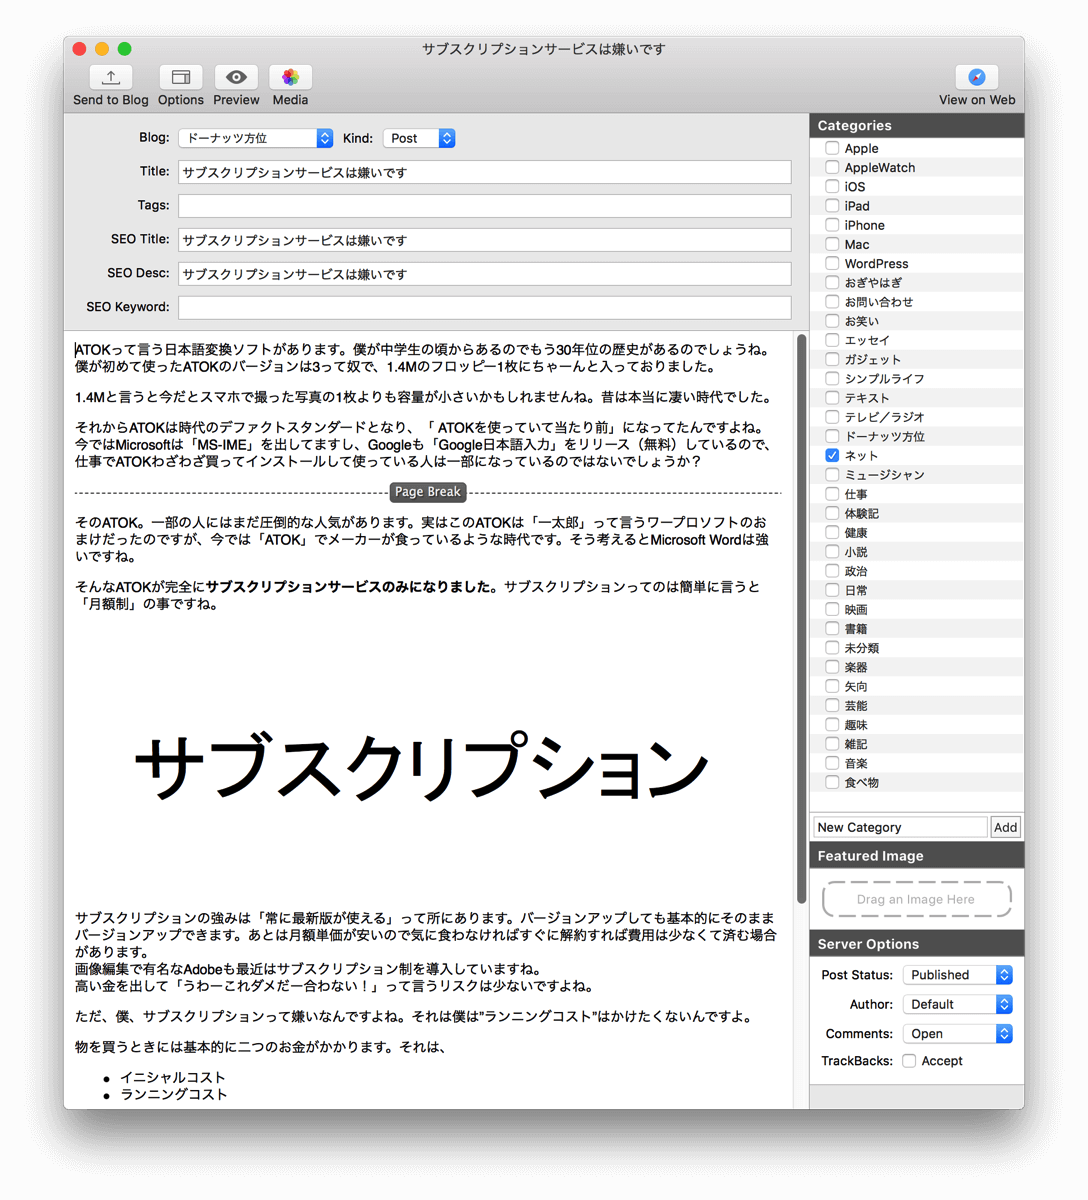This screenshot has height=1200, width=1088.
Task: Check the 芸能 category
Action: coord(832,705)
